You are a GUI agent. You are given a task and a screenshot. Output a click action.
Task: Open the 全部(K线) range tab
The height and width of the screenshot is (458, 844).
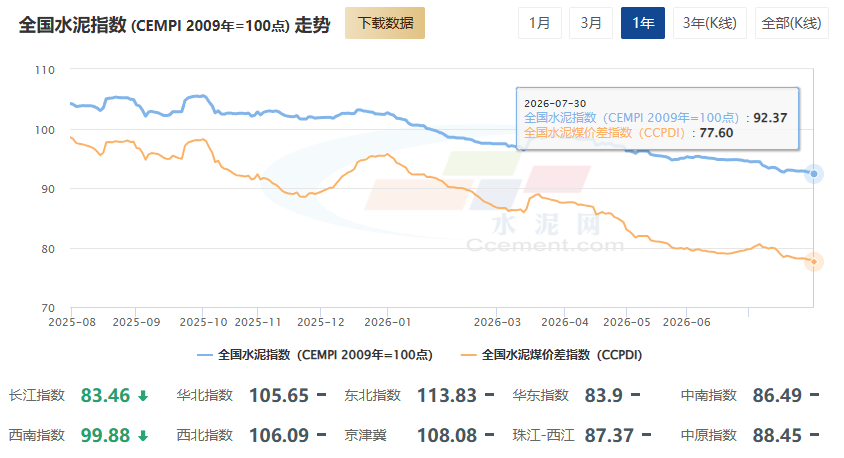pyautogui.click(x=791, y=23)
